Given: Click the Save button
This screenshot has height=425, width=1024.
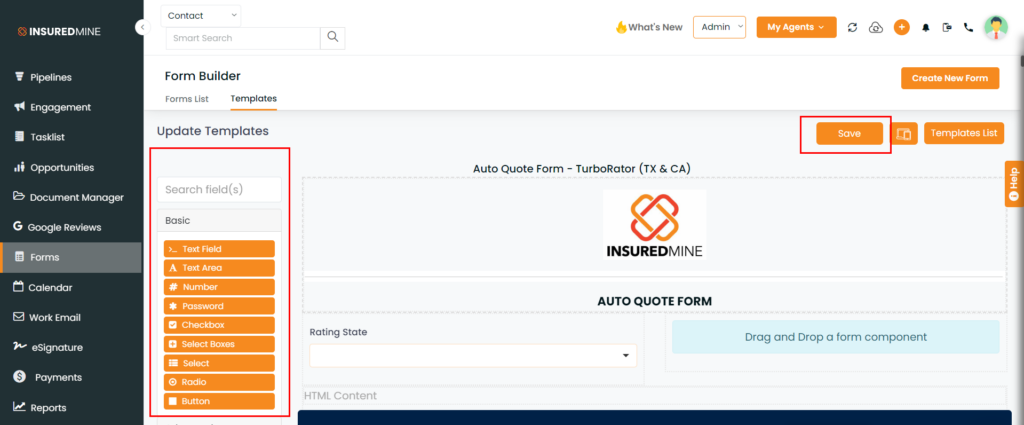Looking at the screenshot, I should point(849,133).
